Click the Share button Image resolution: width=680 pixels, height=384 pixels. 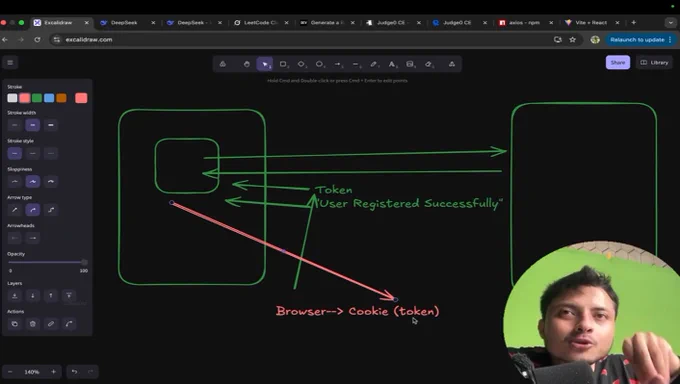(x=618, y=62)
